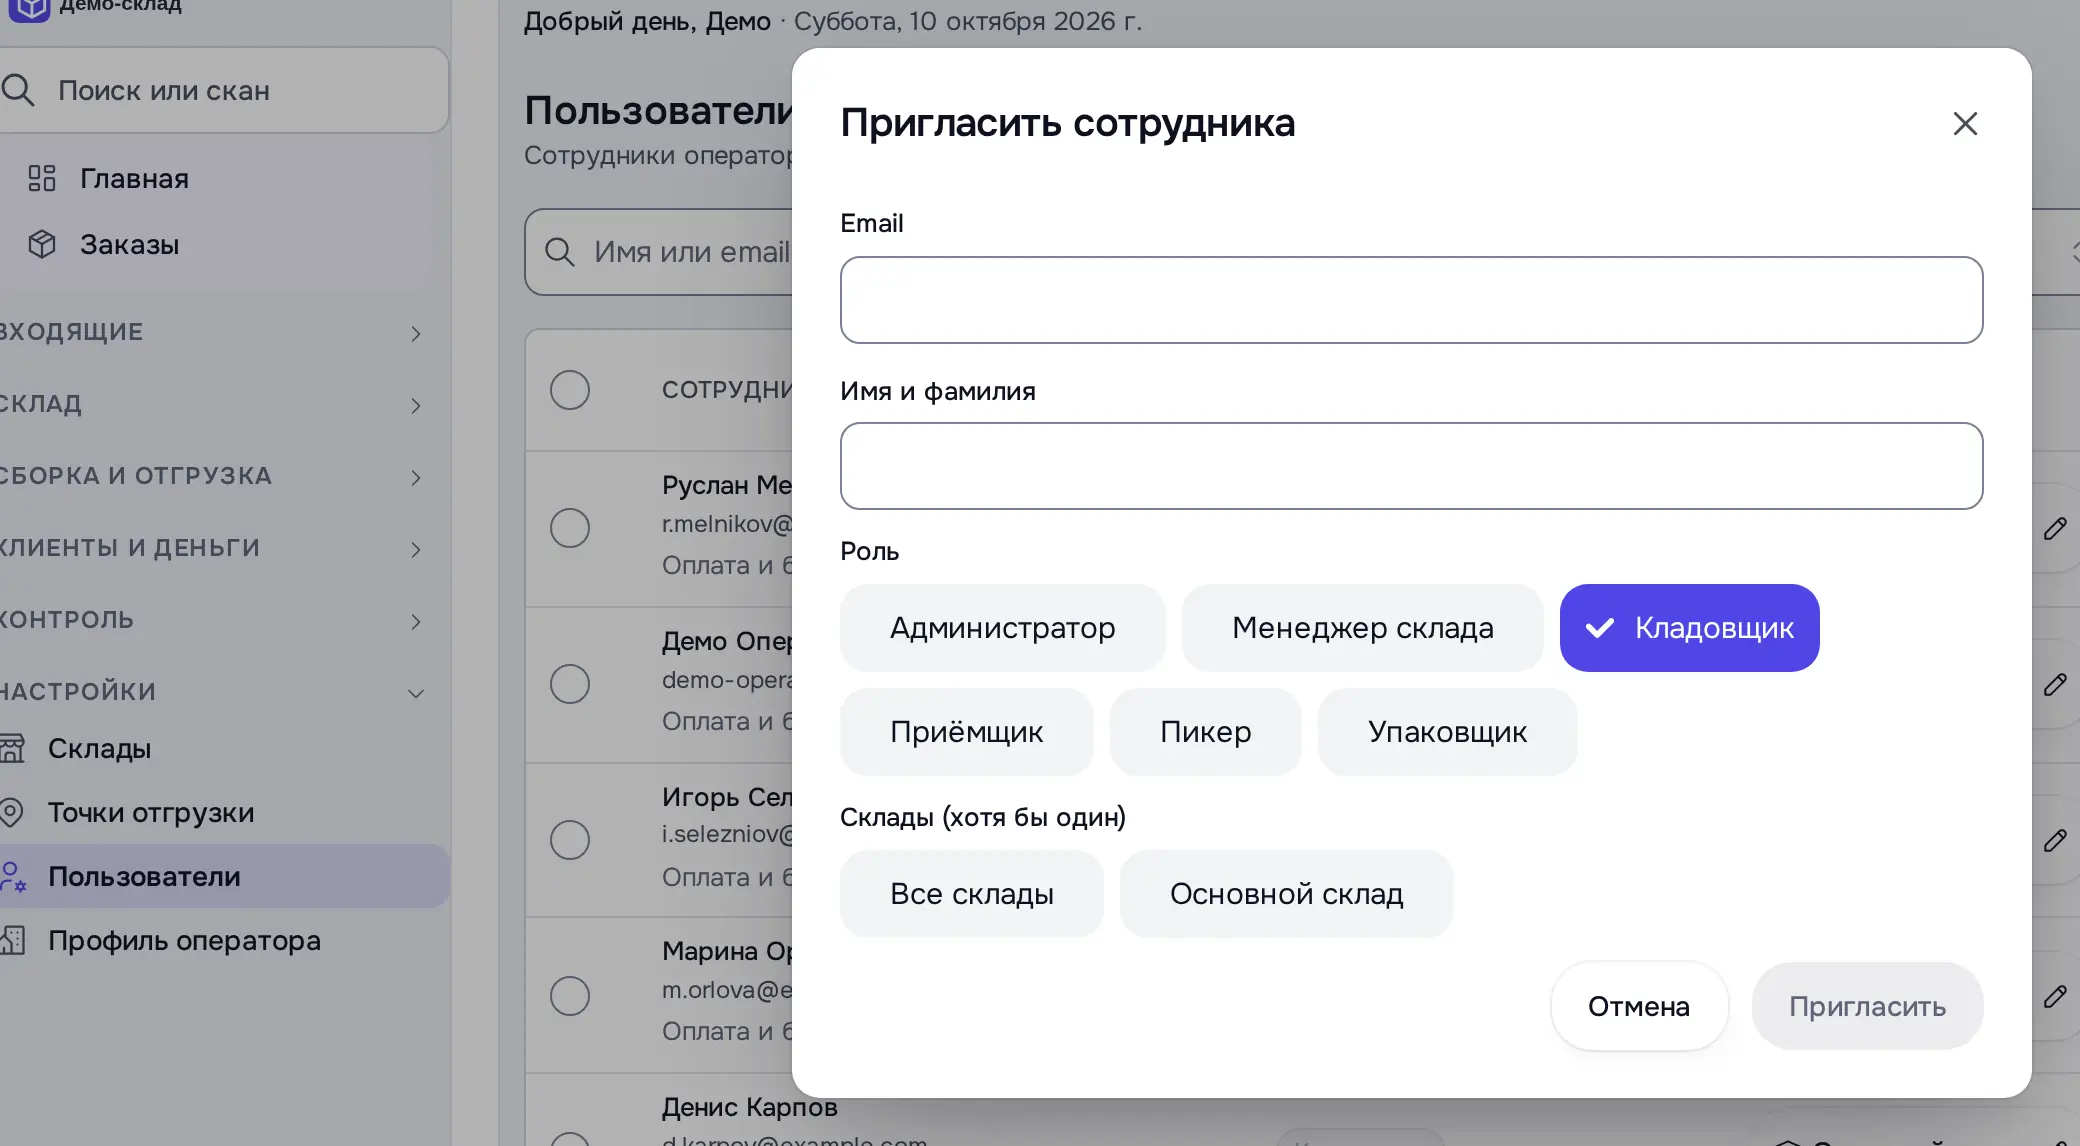The width and height of the screenshot is (2080, 1146).
Task: Click the Заказы box icon
Action: pyautogui.click(x=42, y=245)
